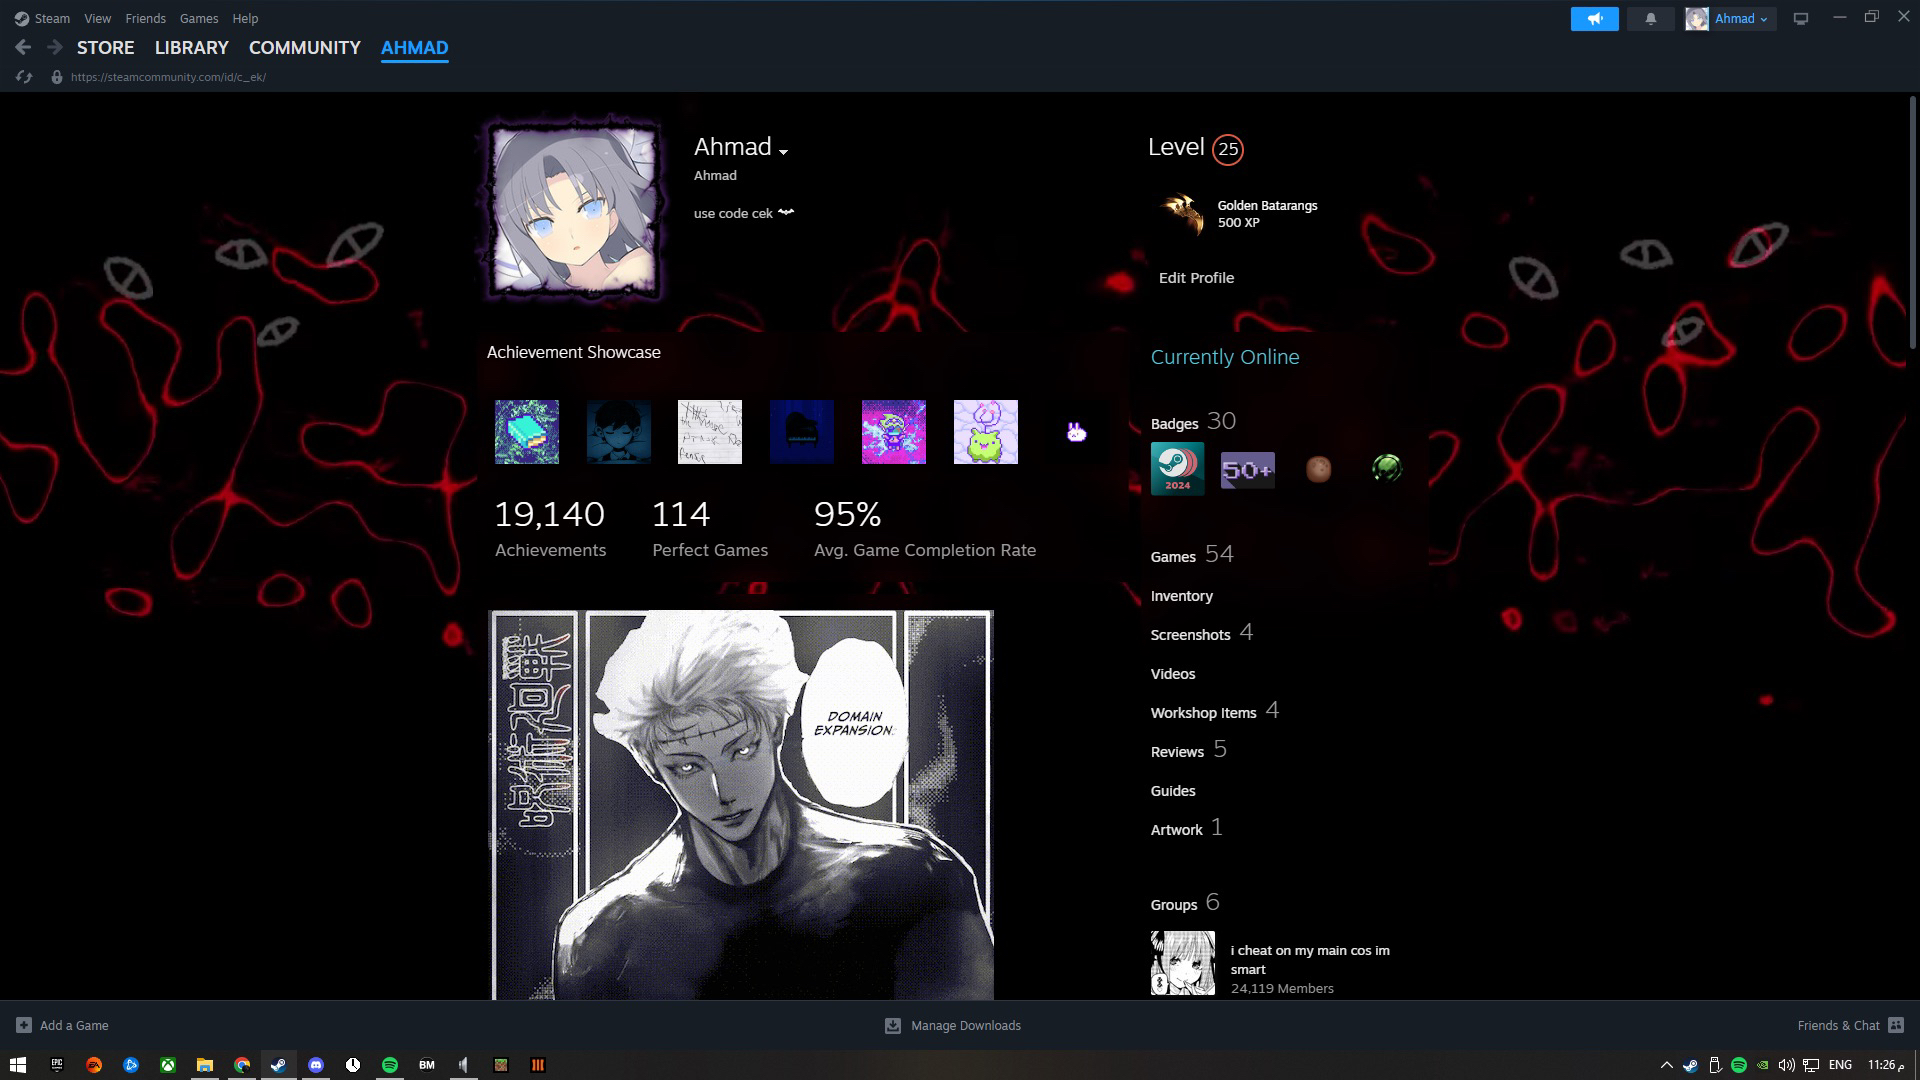
Task: Open the Badges 30 link
Action: coord(1194,422)
